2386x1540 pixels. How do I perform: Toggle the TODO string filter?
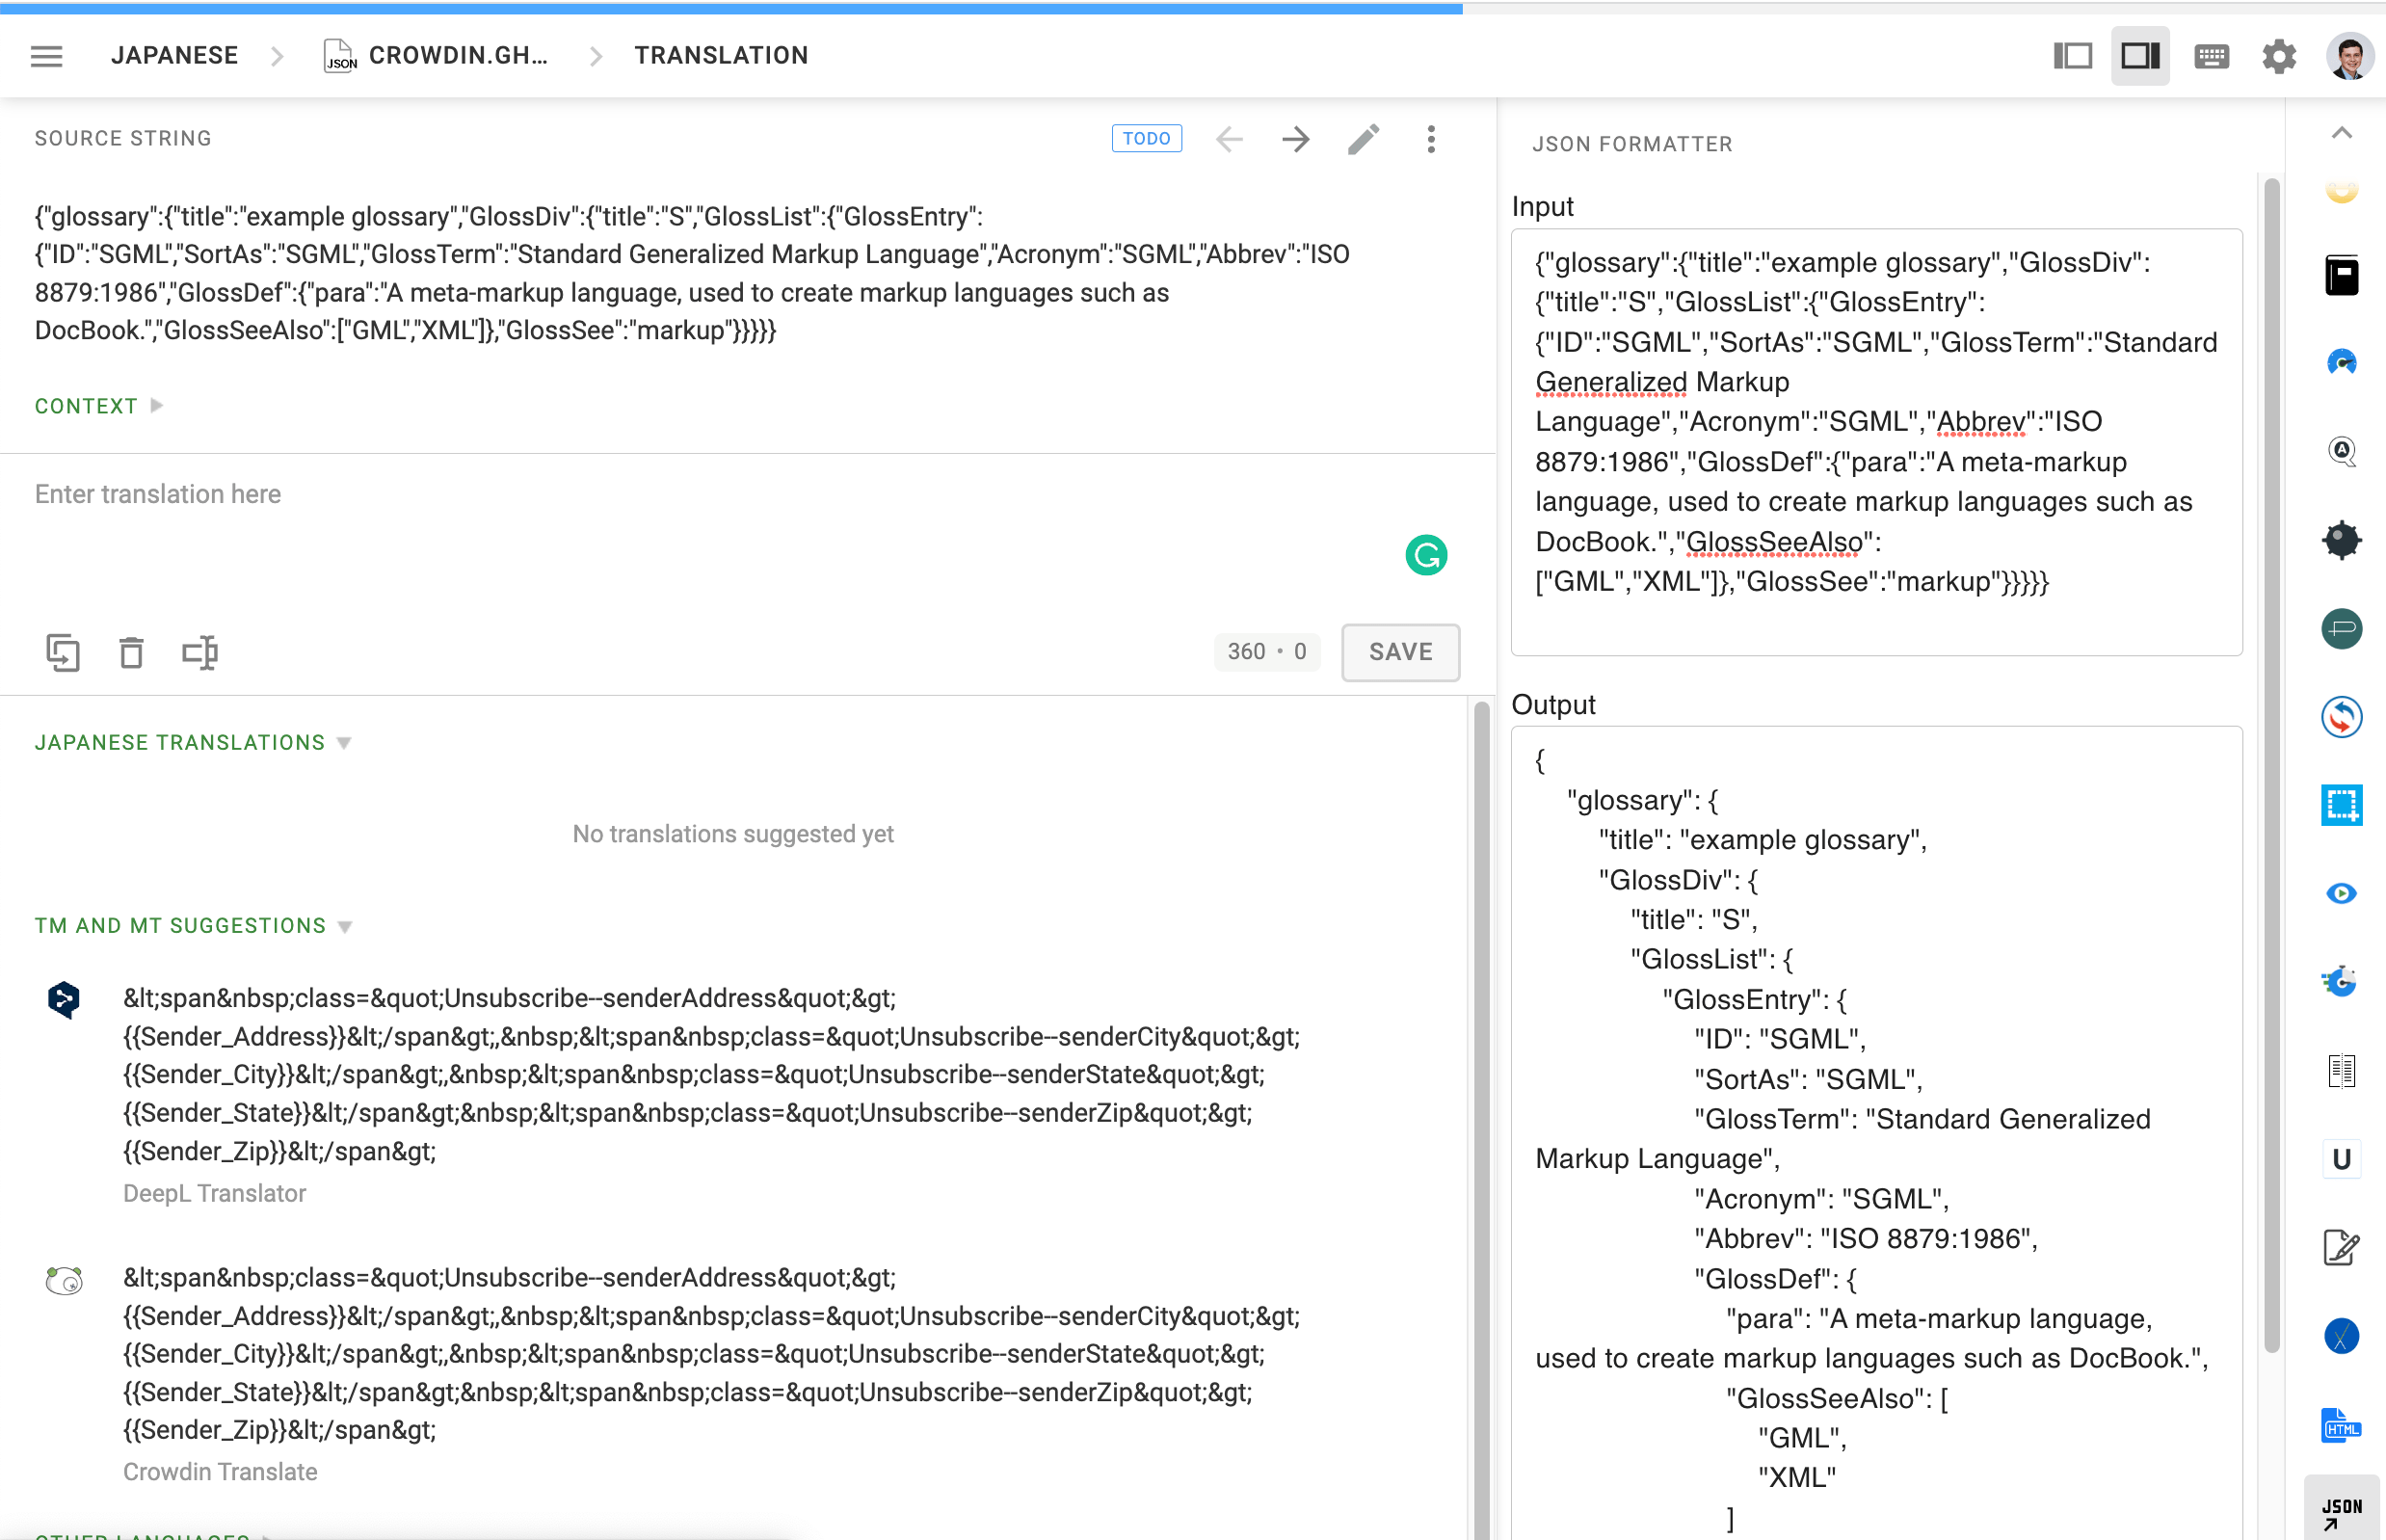(1147, 138)
